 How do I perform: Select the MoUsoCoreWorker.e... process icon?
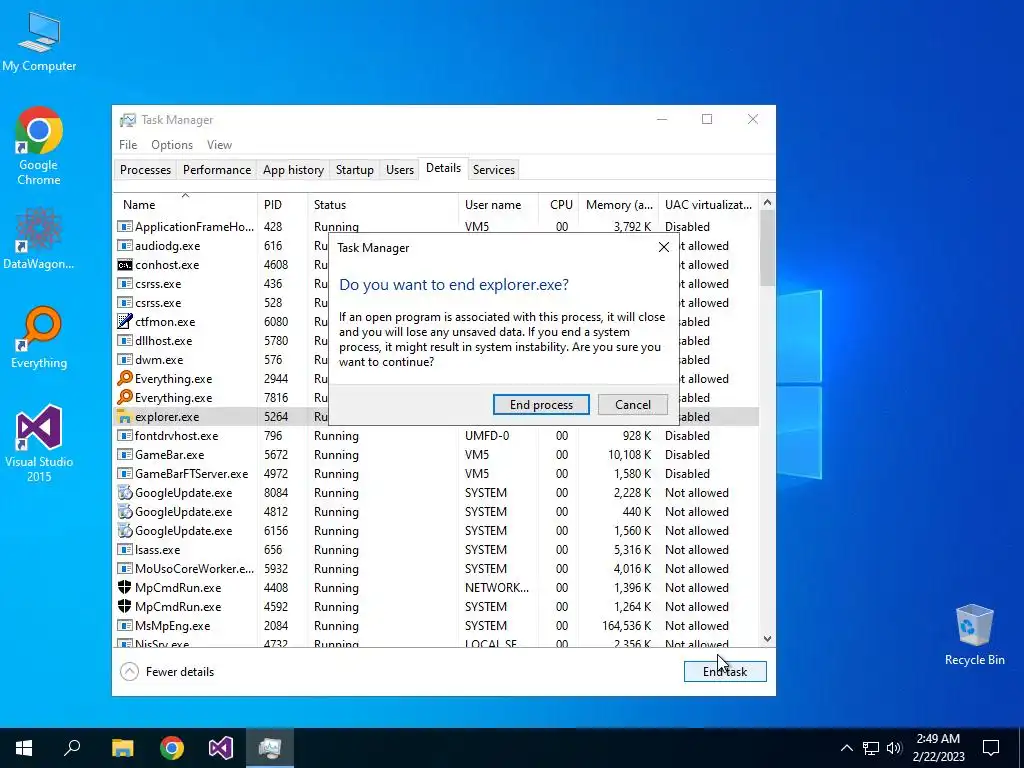click(125, 568)
